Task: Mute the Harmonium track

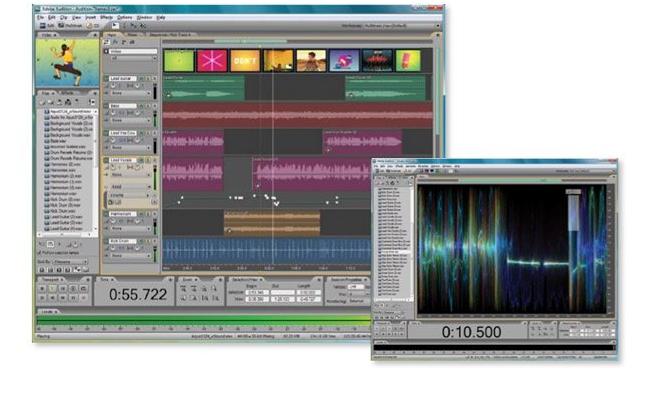Action: click(141, 214)
